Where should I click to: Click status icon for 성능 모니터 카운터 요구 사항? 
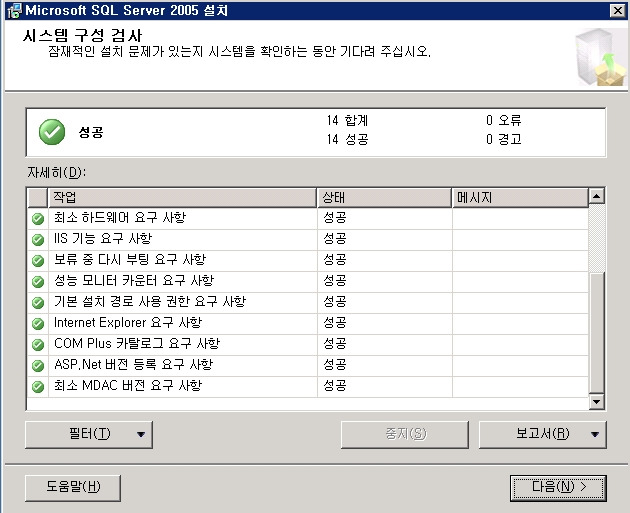coord(38,282)
